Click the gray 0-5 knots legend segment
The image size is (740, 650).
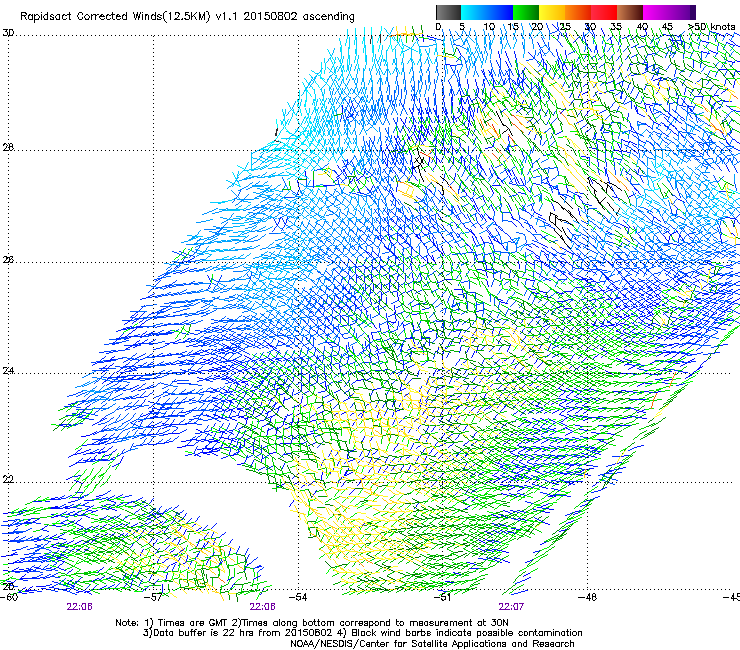pos(448,12)
